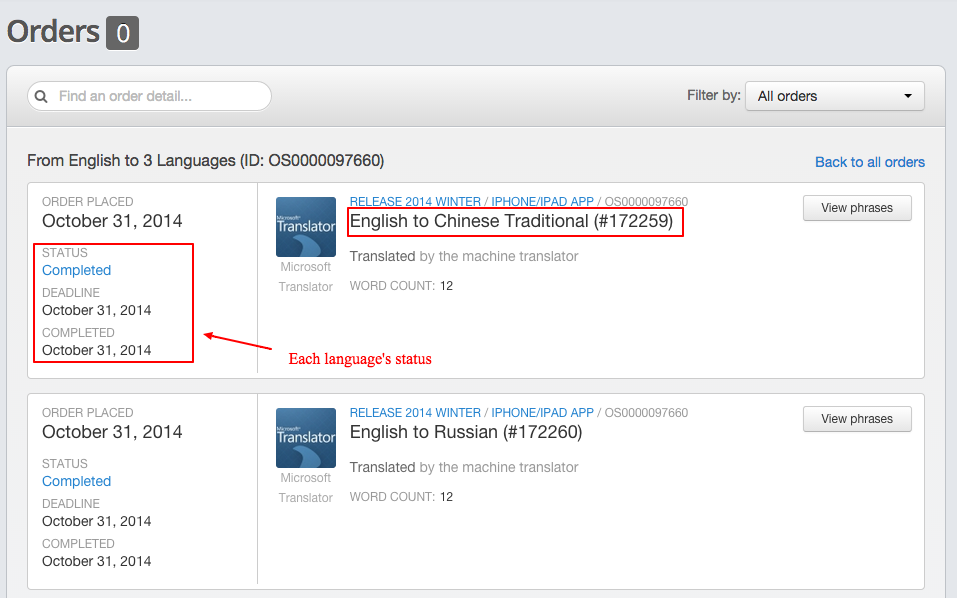Click COMPLETED date in Russian order card
Screen dimensions: 957x598
96,561
